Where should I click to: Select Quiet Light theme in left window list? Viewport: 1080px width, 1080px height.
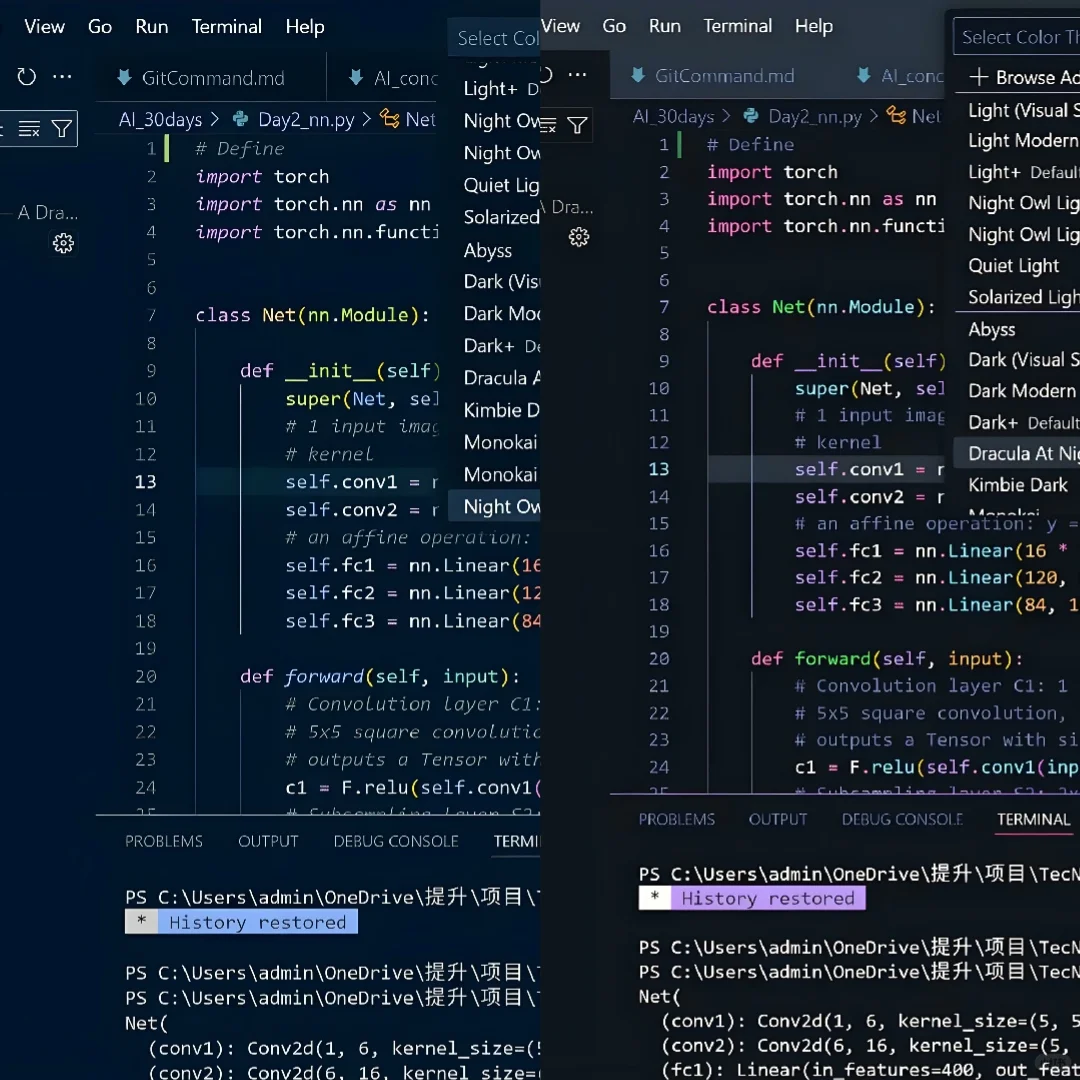click(495, 185)
